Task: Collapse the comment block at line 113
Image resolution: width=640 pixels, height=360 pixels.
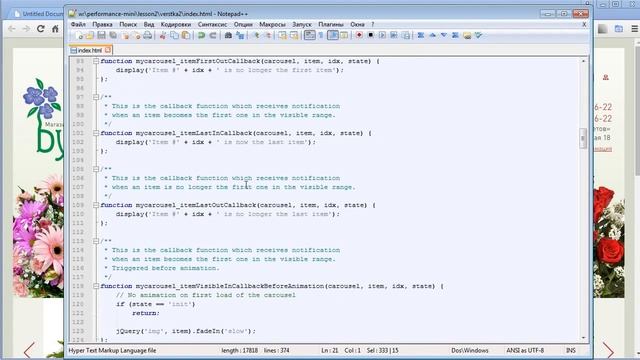Action: (x=96, y=241)
